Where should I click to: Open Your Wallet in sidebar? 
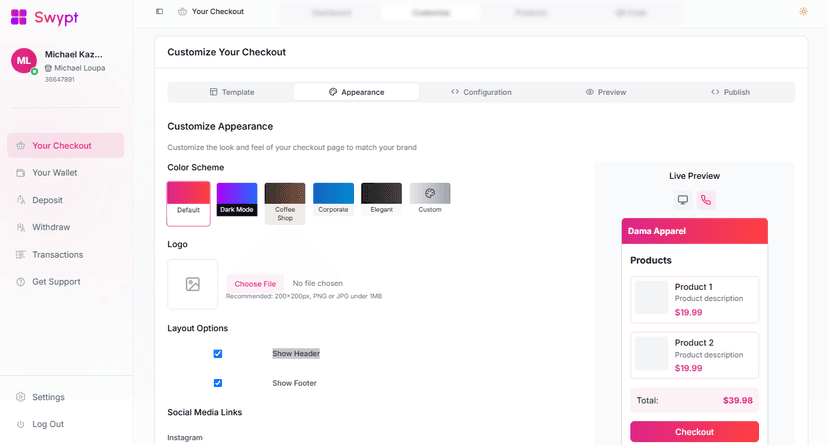pos(54,173)
